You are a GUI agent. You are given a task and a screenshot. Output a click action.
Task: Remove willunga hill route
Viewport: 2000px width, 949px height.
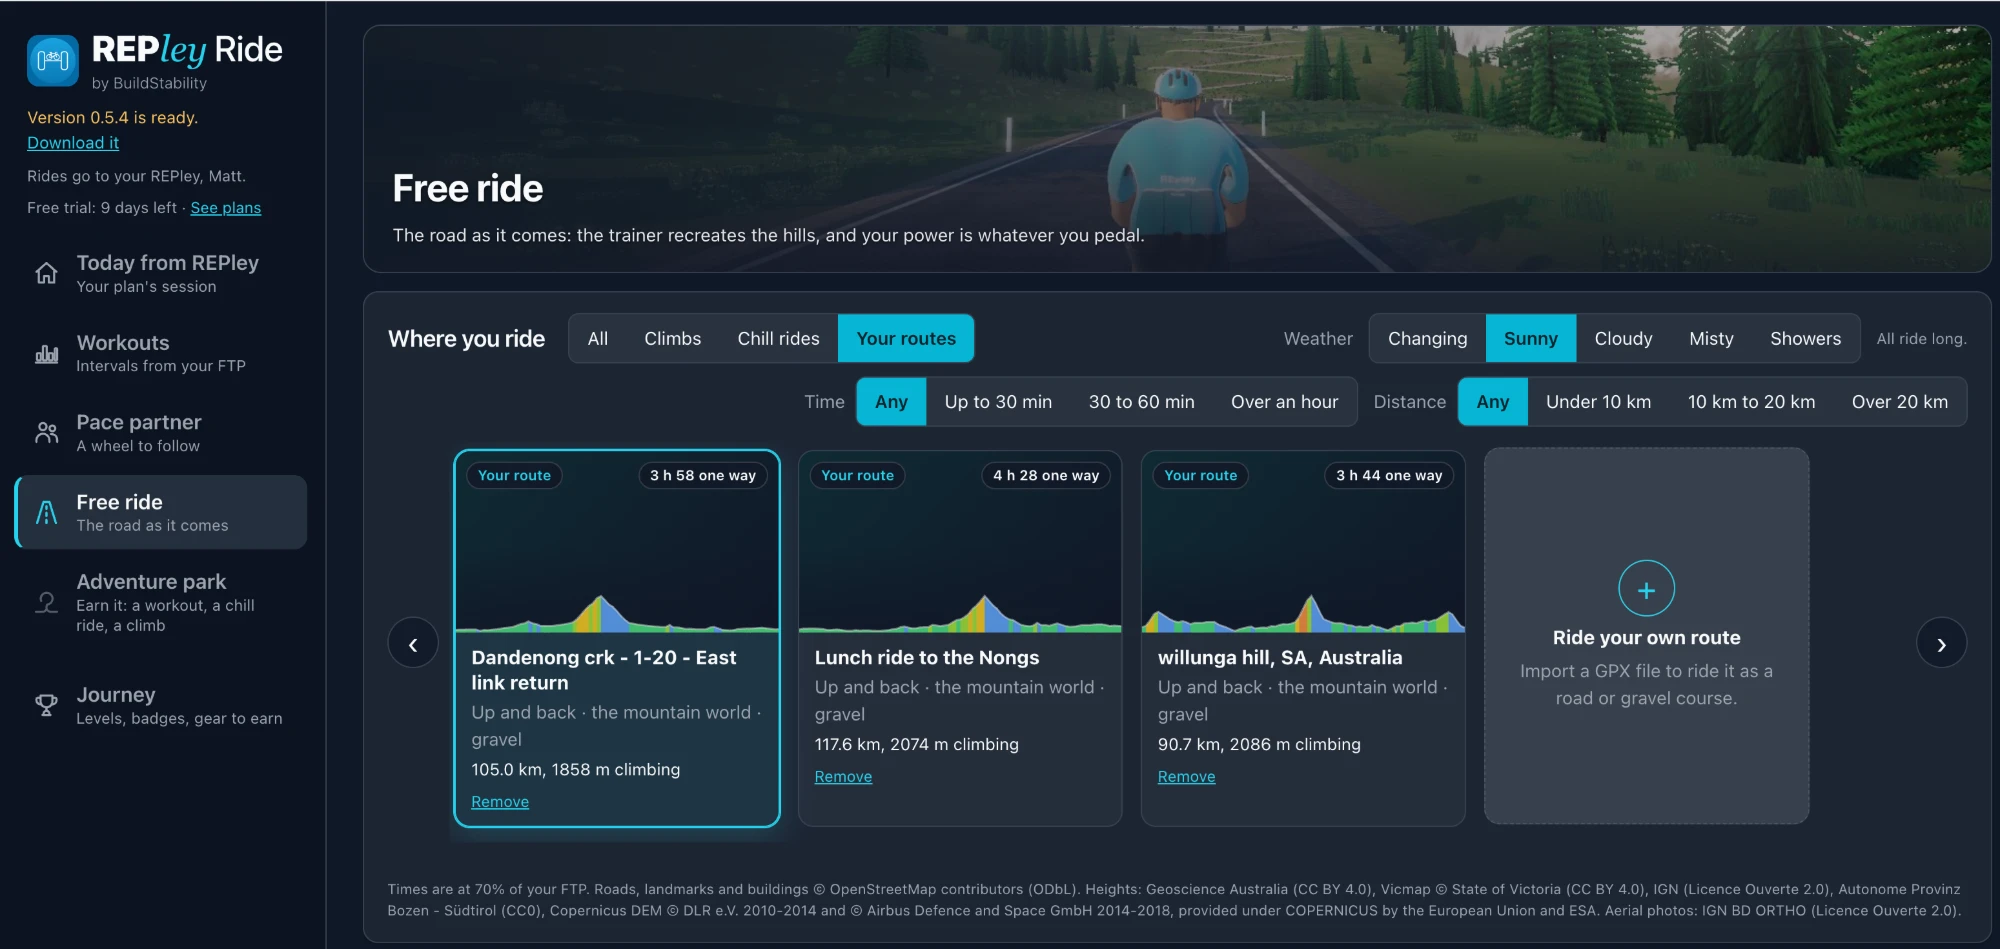tap(1186, 777)
